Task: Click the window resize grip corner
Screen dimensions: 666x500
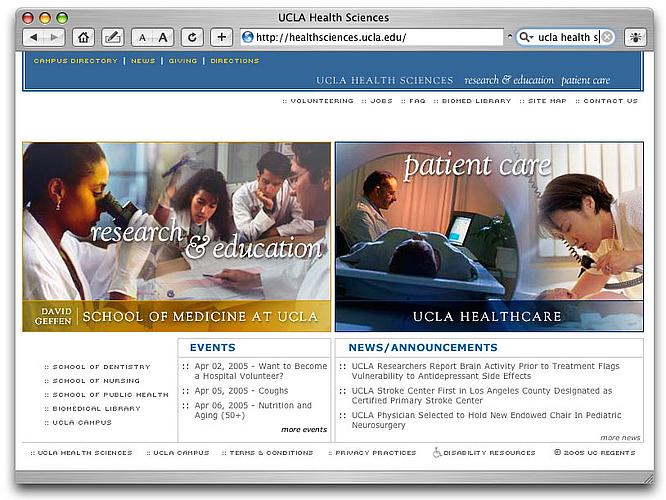Action: click(649, 479)
